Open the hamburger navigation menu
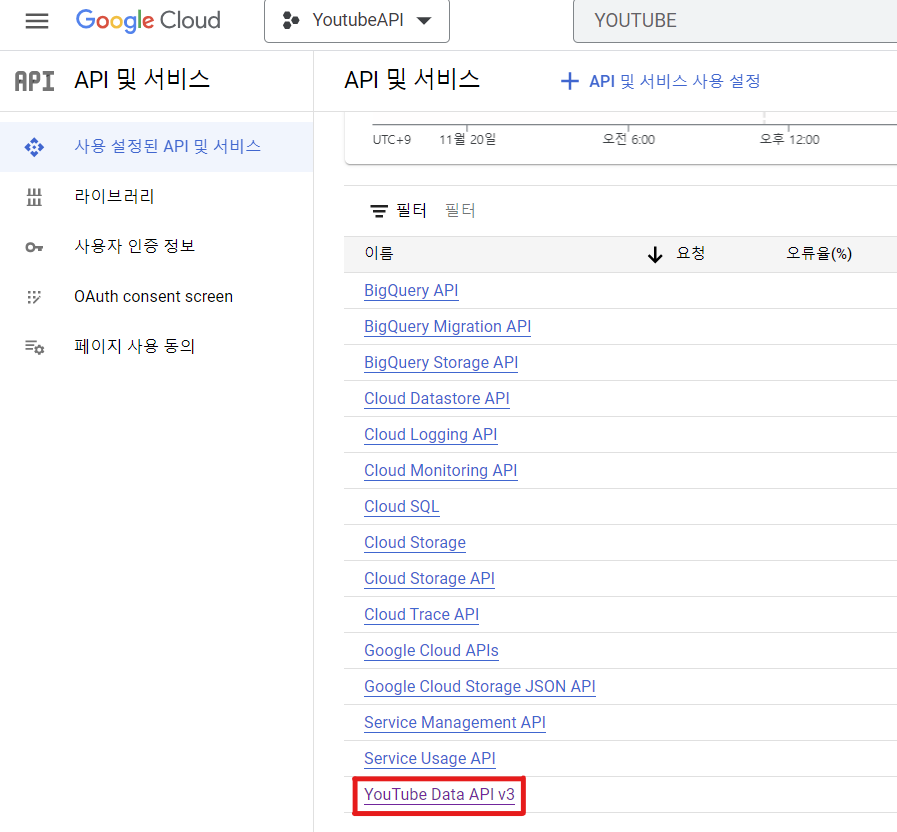 pos(37,21)
